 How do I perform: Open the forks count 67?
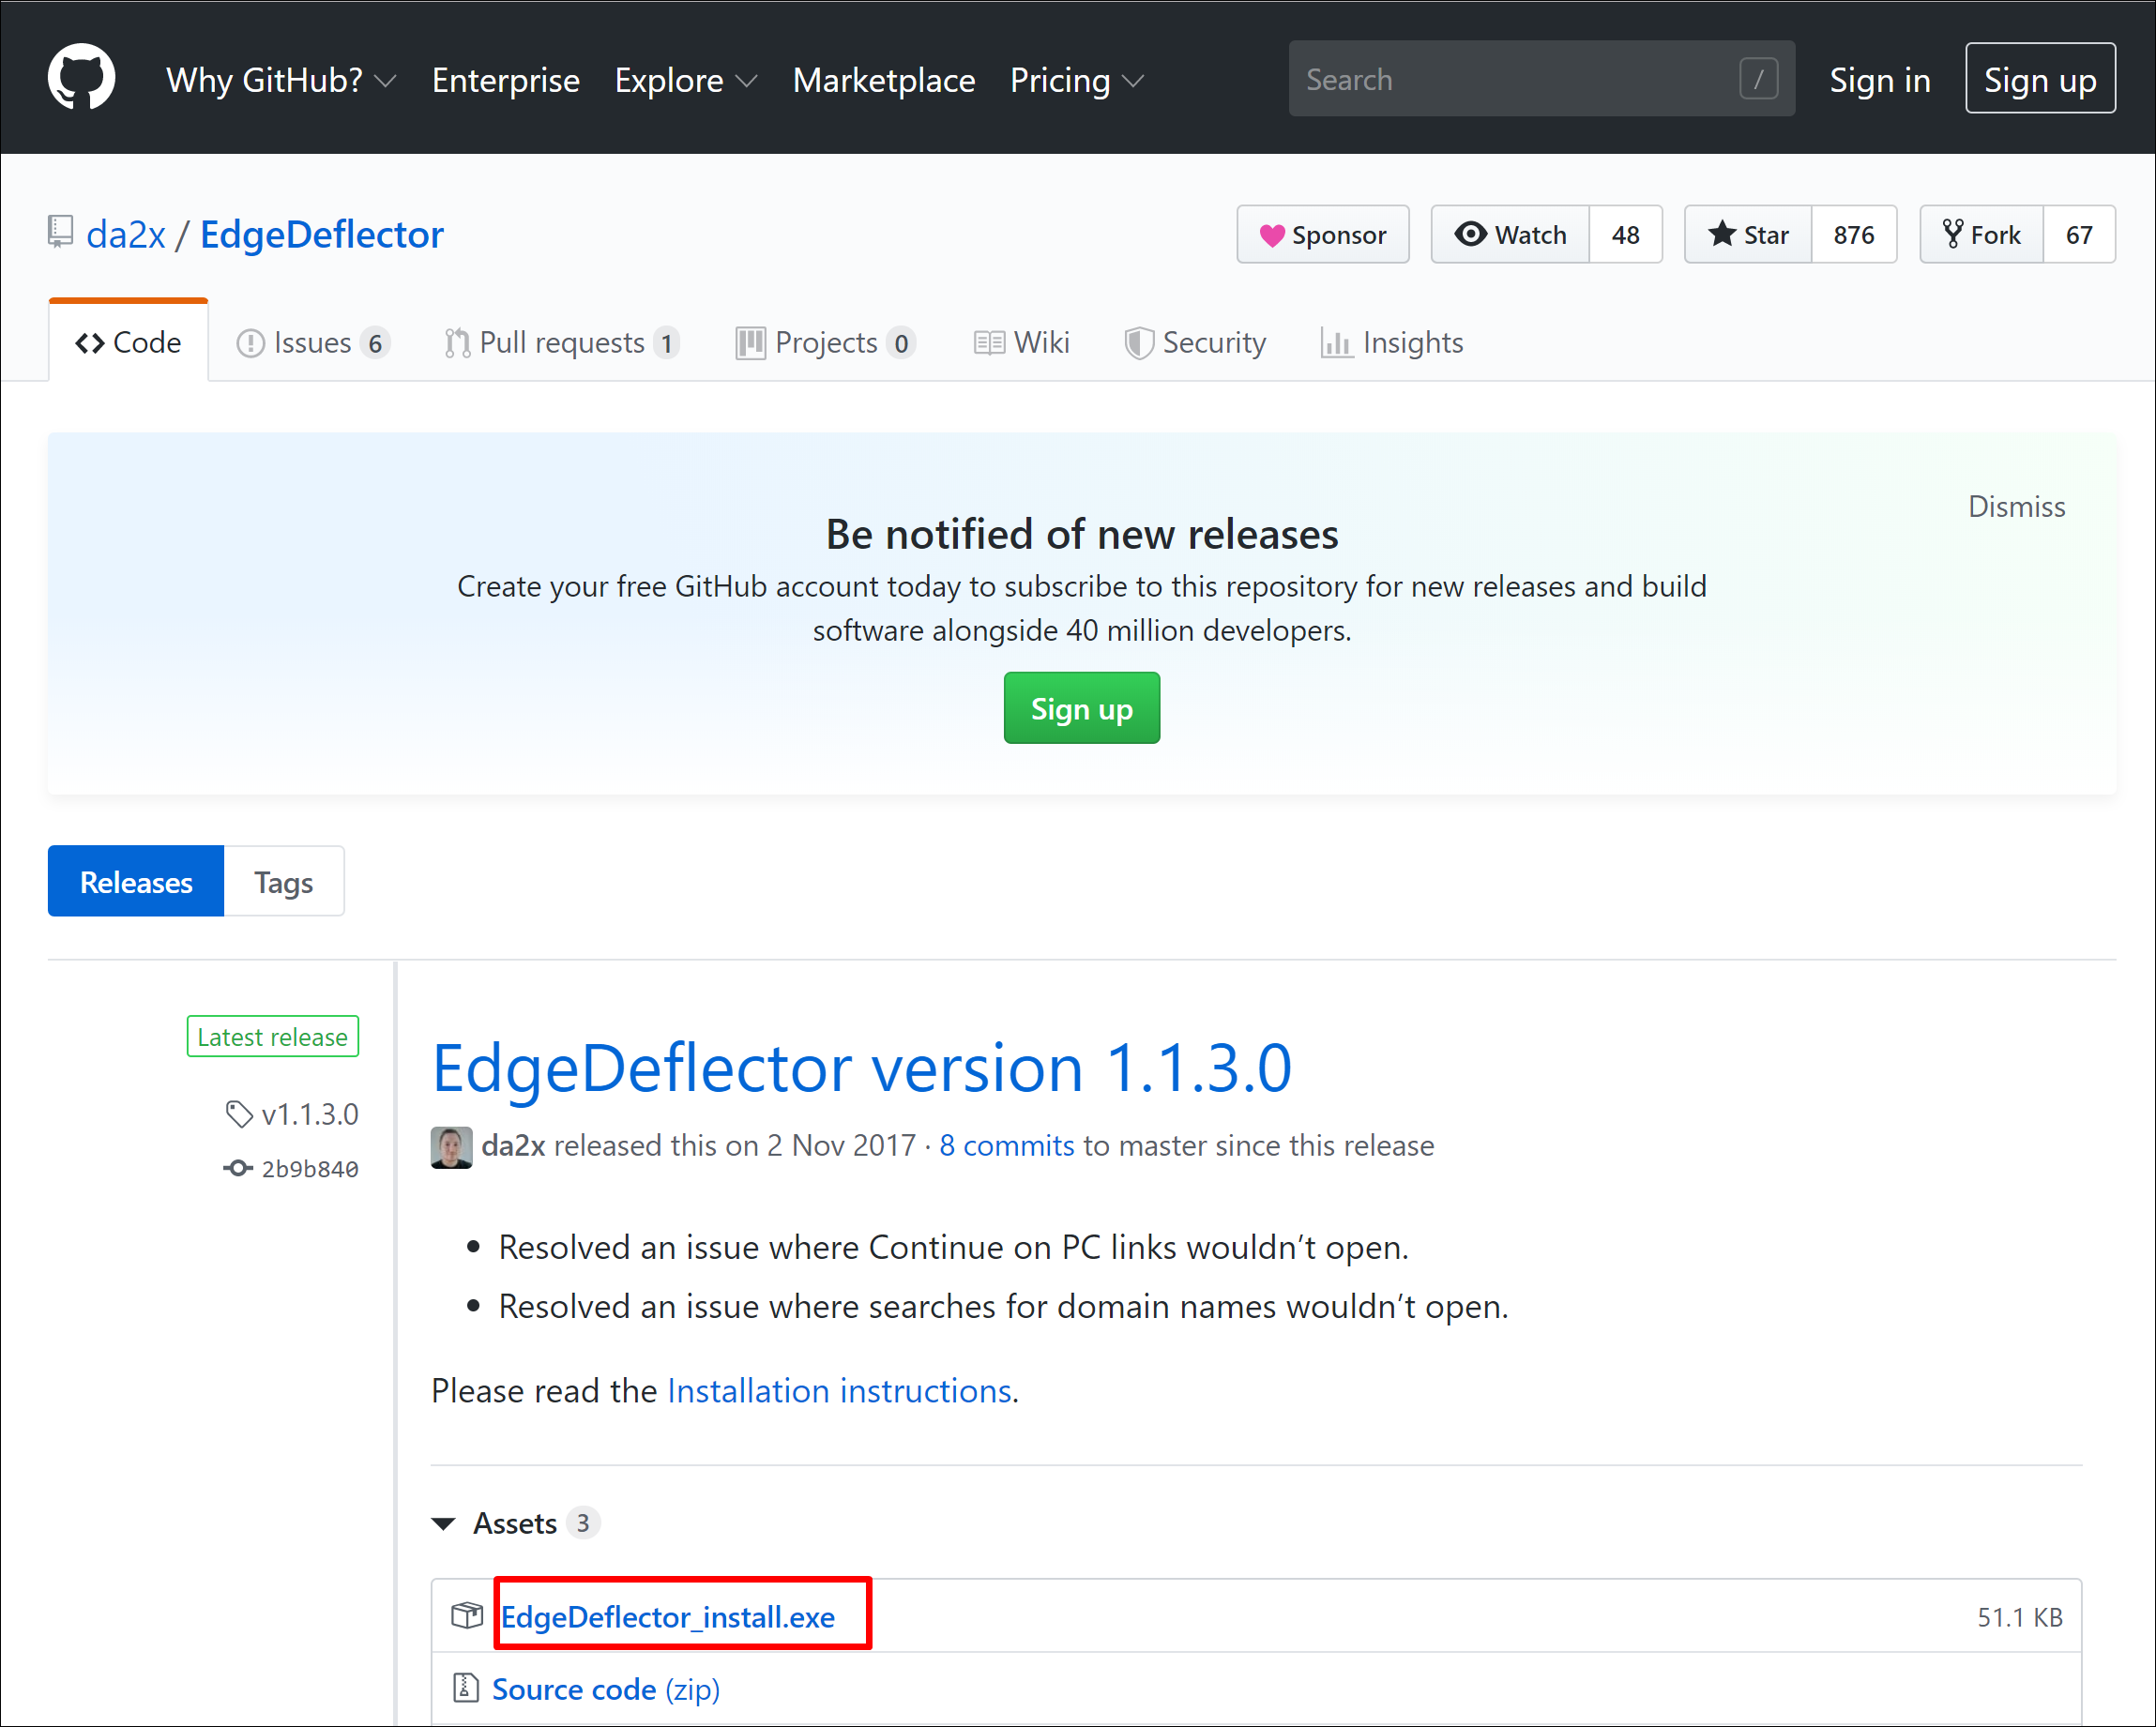2079,234
